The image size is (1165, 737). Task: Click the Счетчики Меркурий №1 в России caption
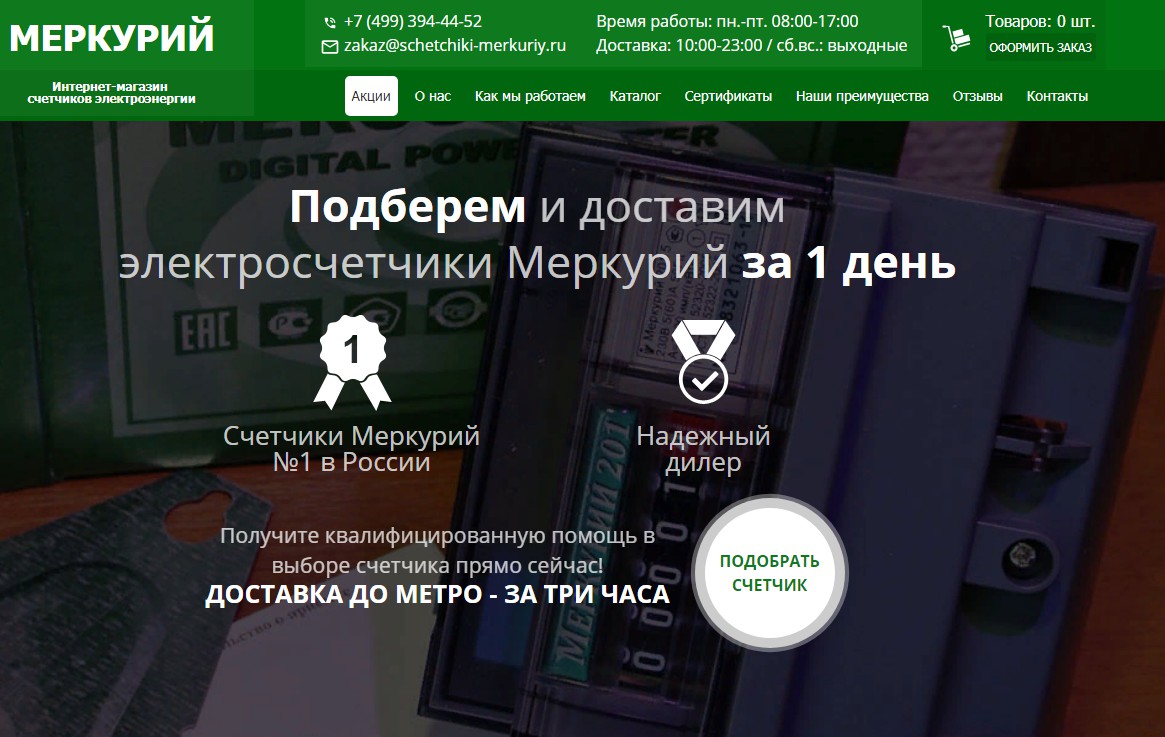(x=351, y=449)
